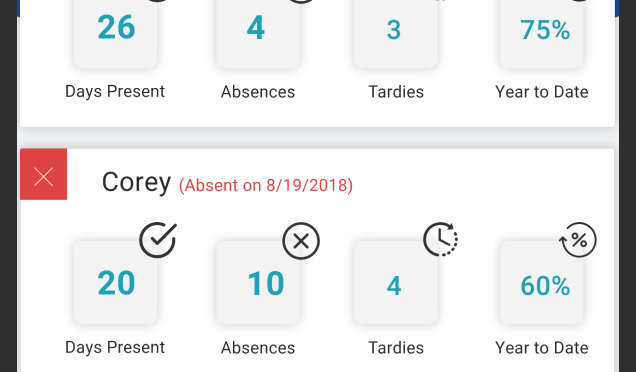Select Corey's 20 Days Present tile
This screenshot has height=372, width=636.
[116, 283]
